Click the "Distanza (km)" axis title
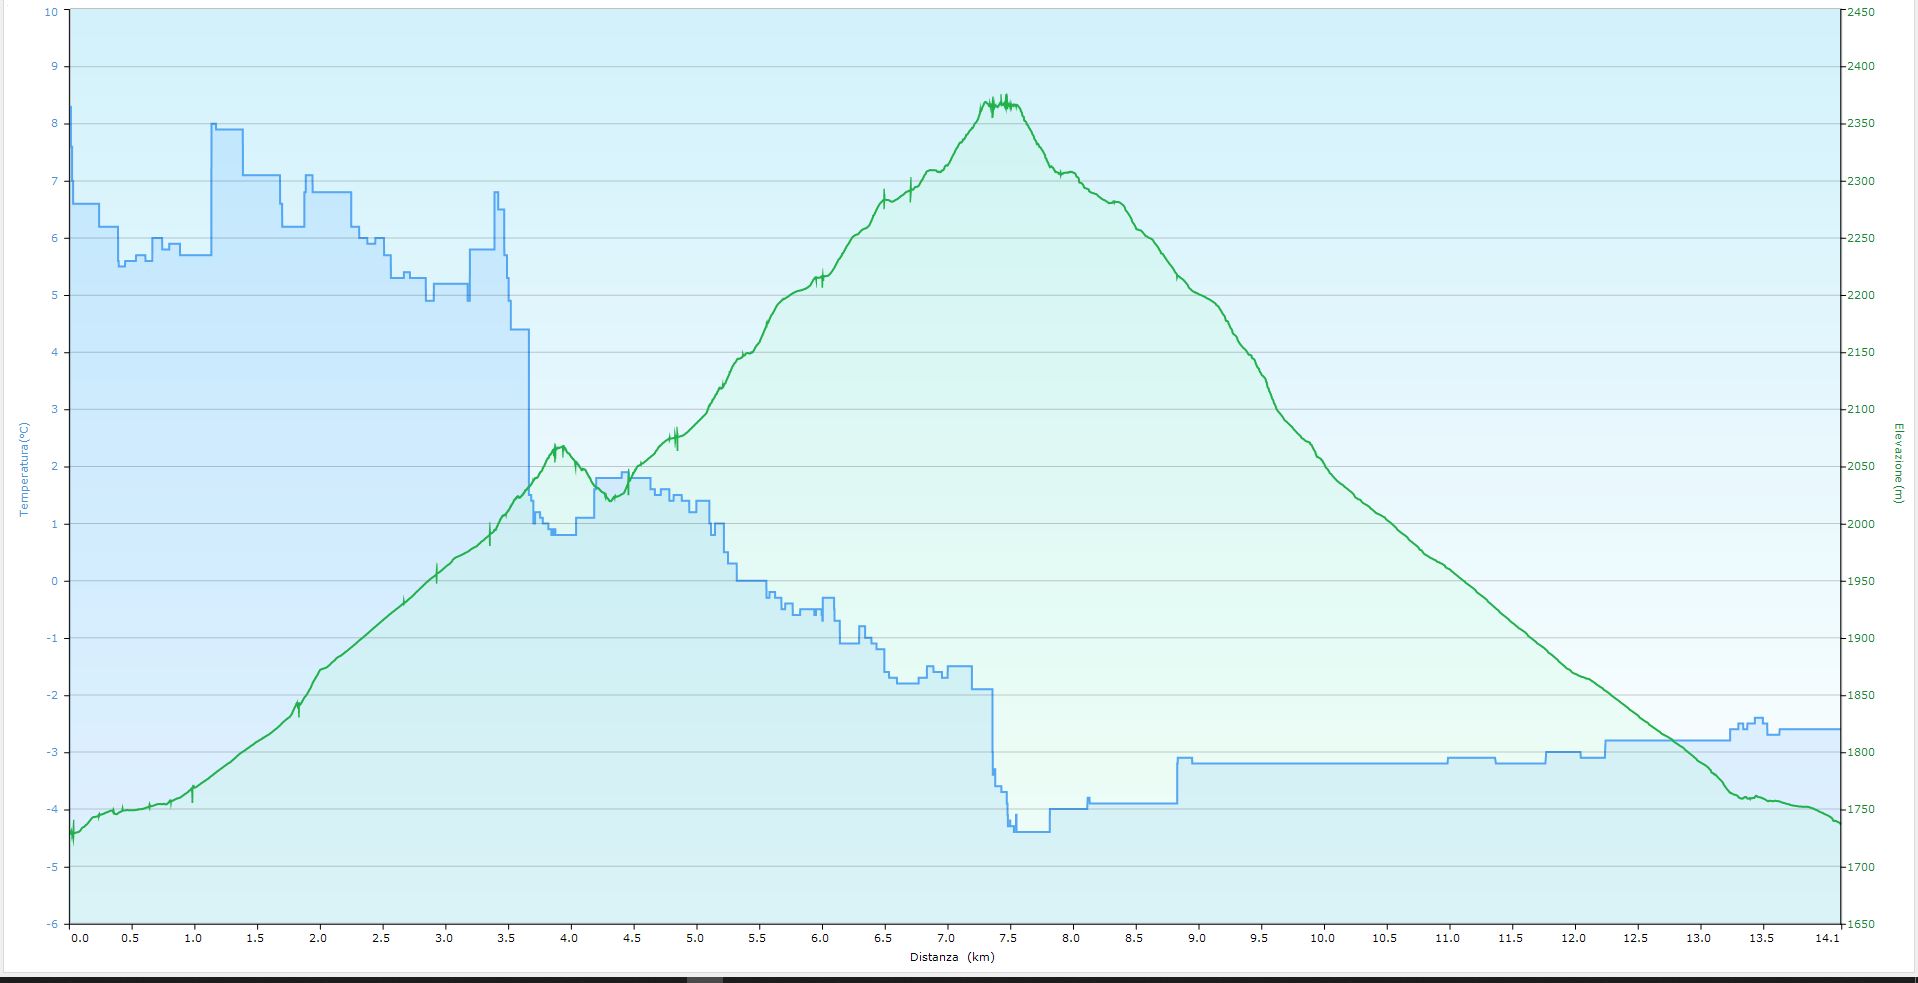 pyautogui.click(x=952, y=957)
